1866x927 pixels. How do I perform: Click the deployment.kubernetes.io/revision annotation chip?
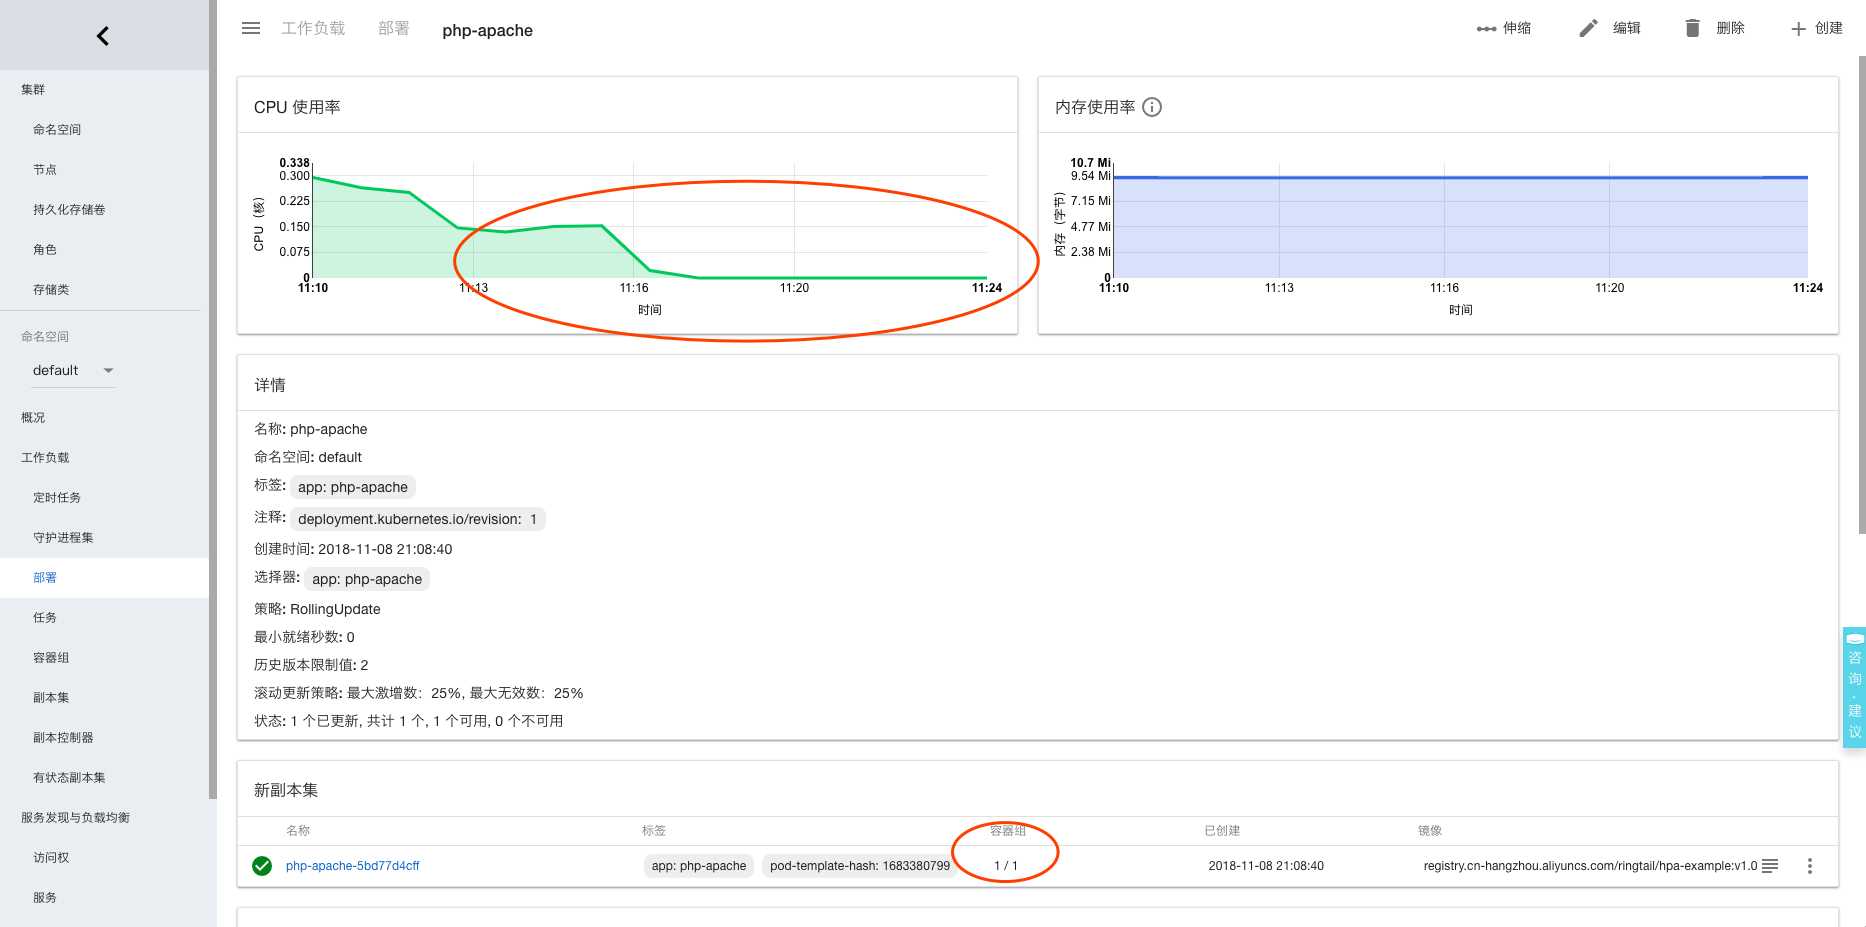coord(418,519)
